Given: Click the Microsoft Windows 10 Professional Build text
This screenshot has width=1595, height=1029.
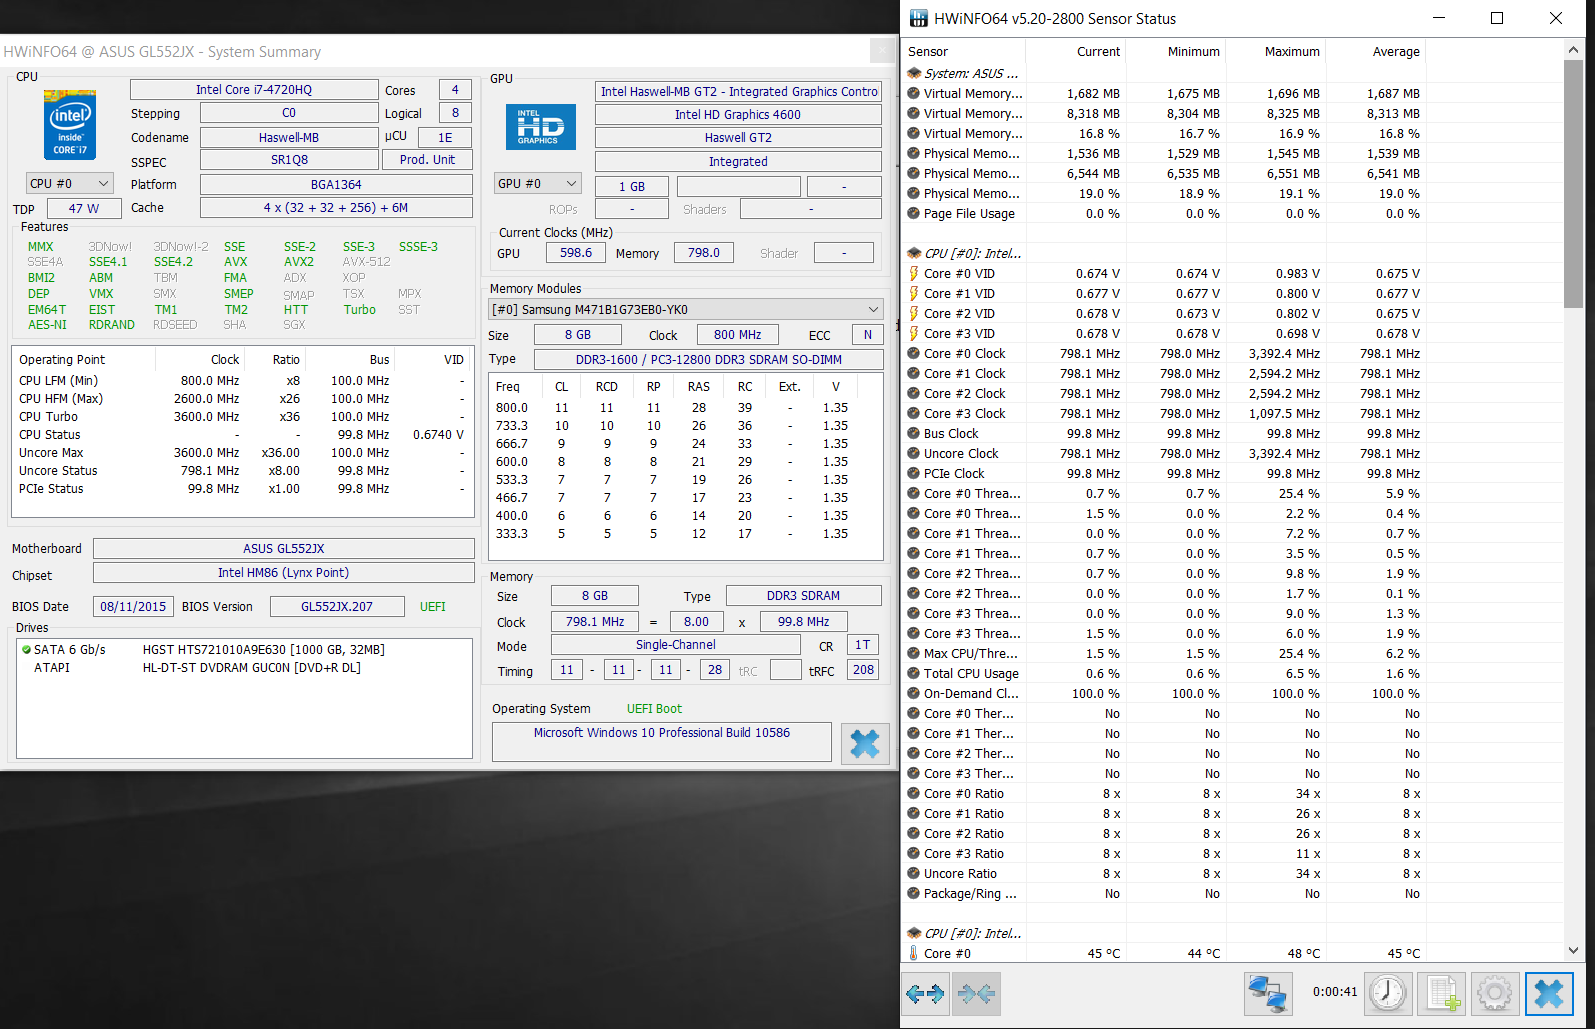Looking at the screenshot, I should 662,733.
